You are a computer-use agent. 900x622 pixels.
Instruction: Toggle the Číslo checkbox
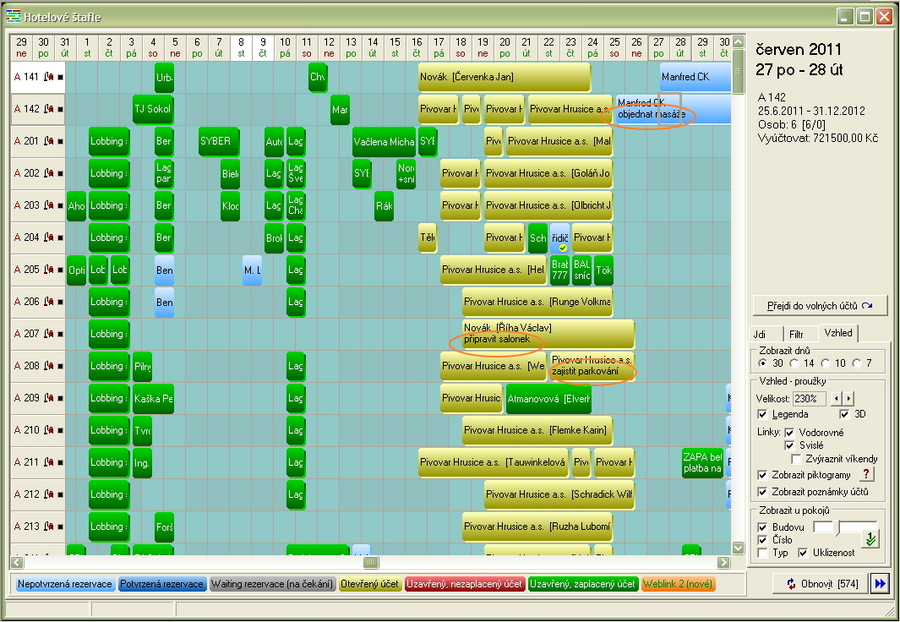(762, 540)
